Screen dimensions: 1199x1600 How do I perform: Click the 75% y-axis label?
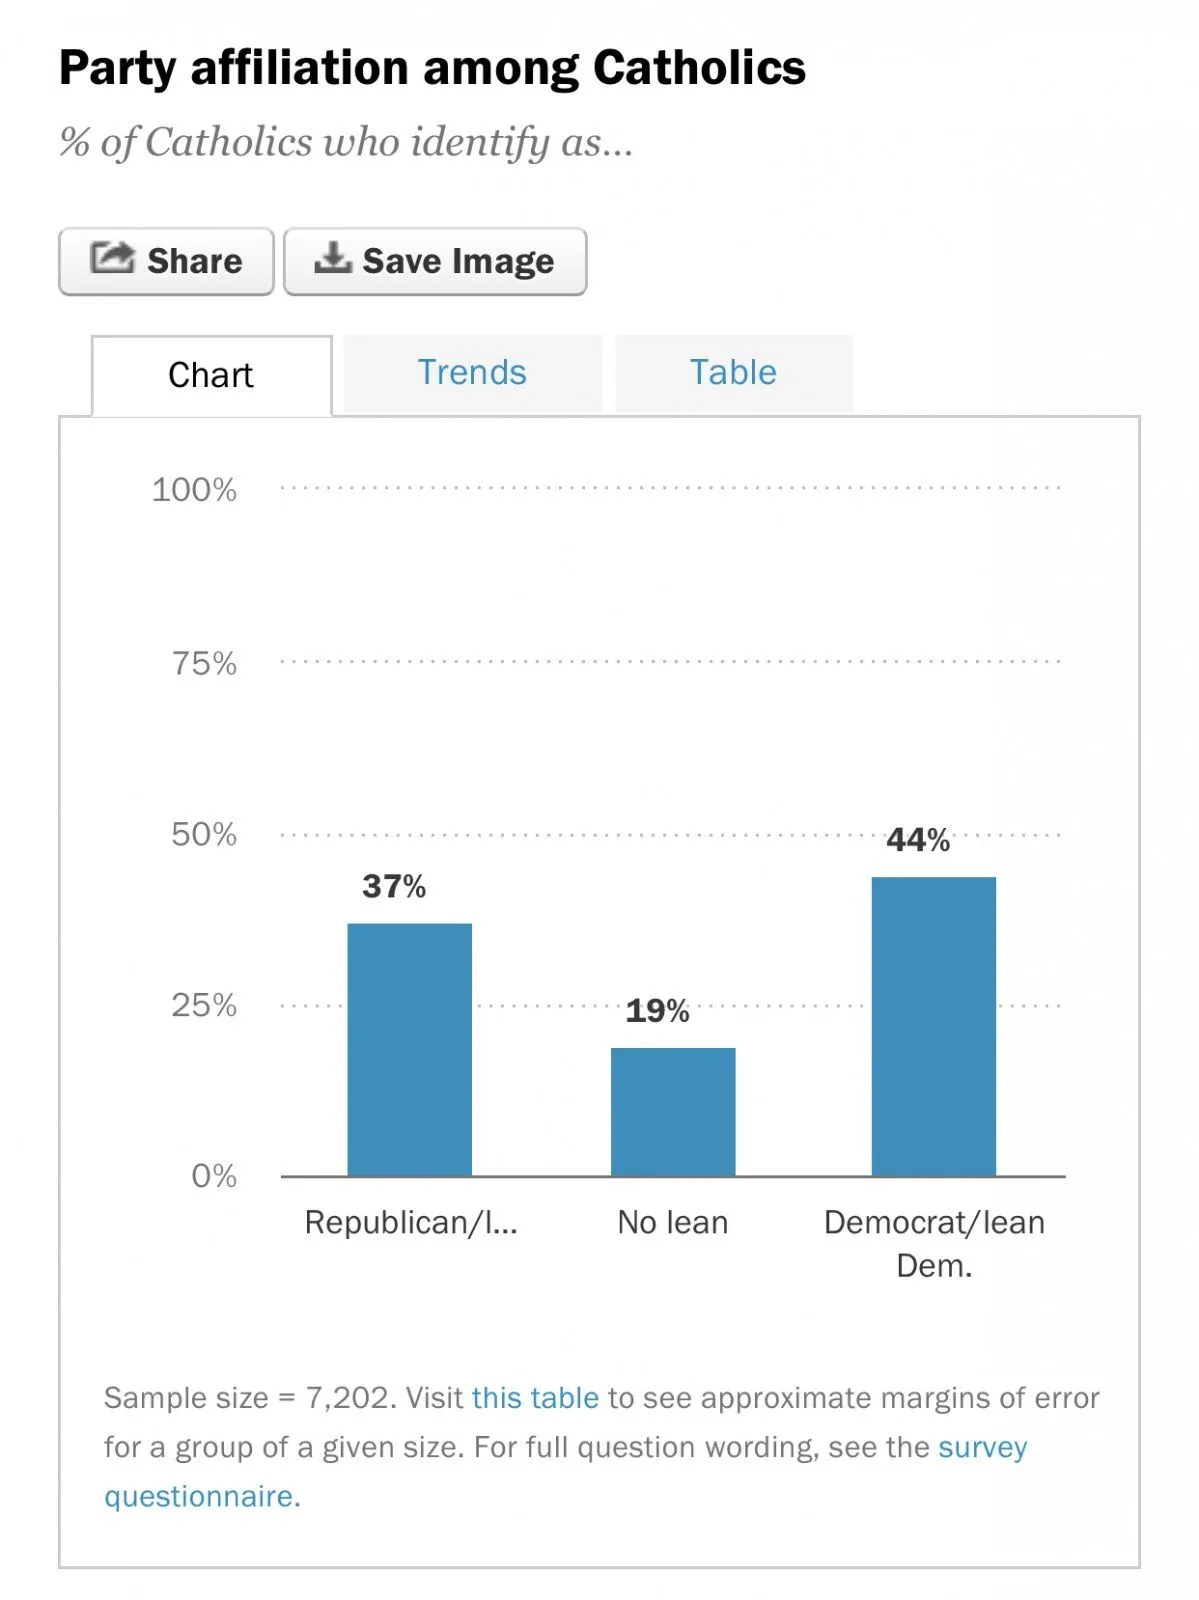(204, 663)
